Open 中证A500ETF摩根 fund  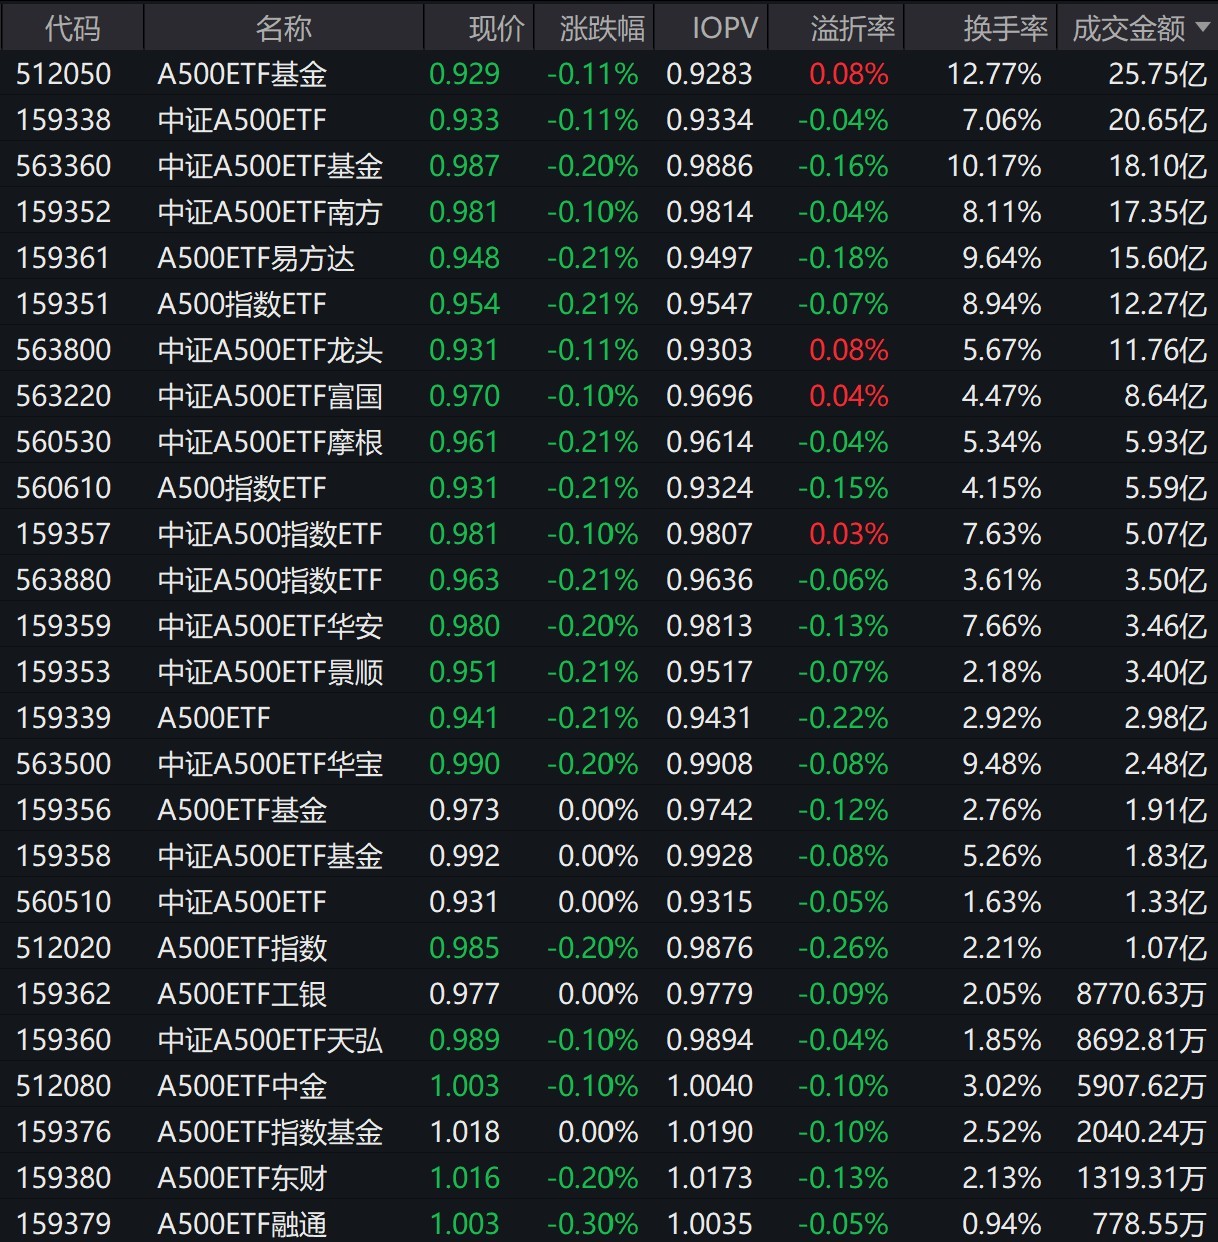click(x=270, y=442)
